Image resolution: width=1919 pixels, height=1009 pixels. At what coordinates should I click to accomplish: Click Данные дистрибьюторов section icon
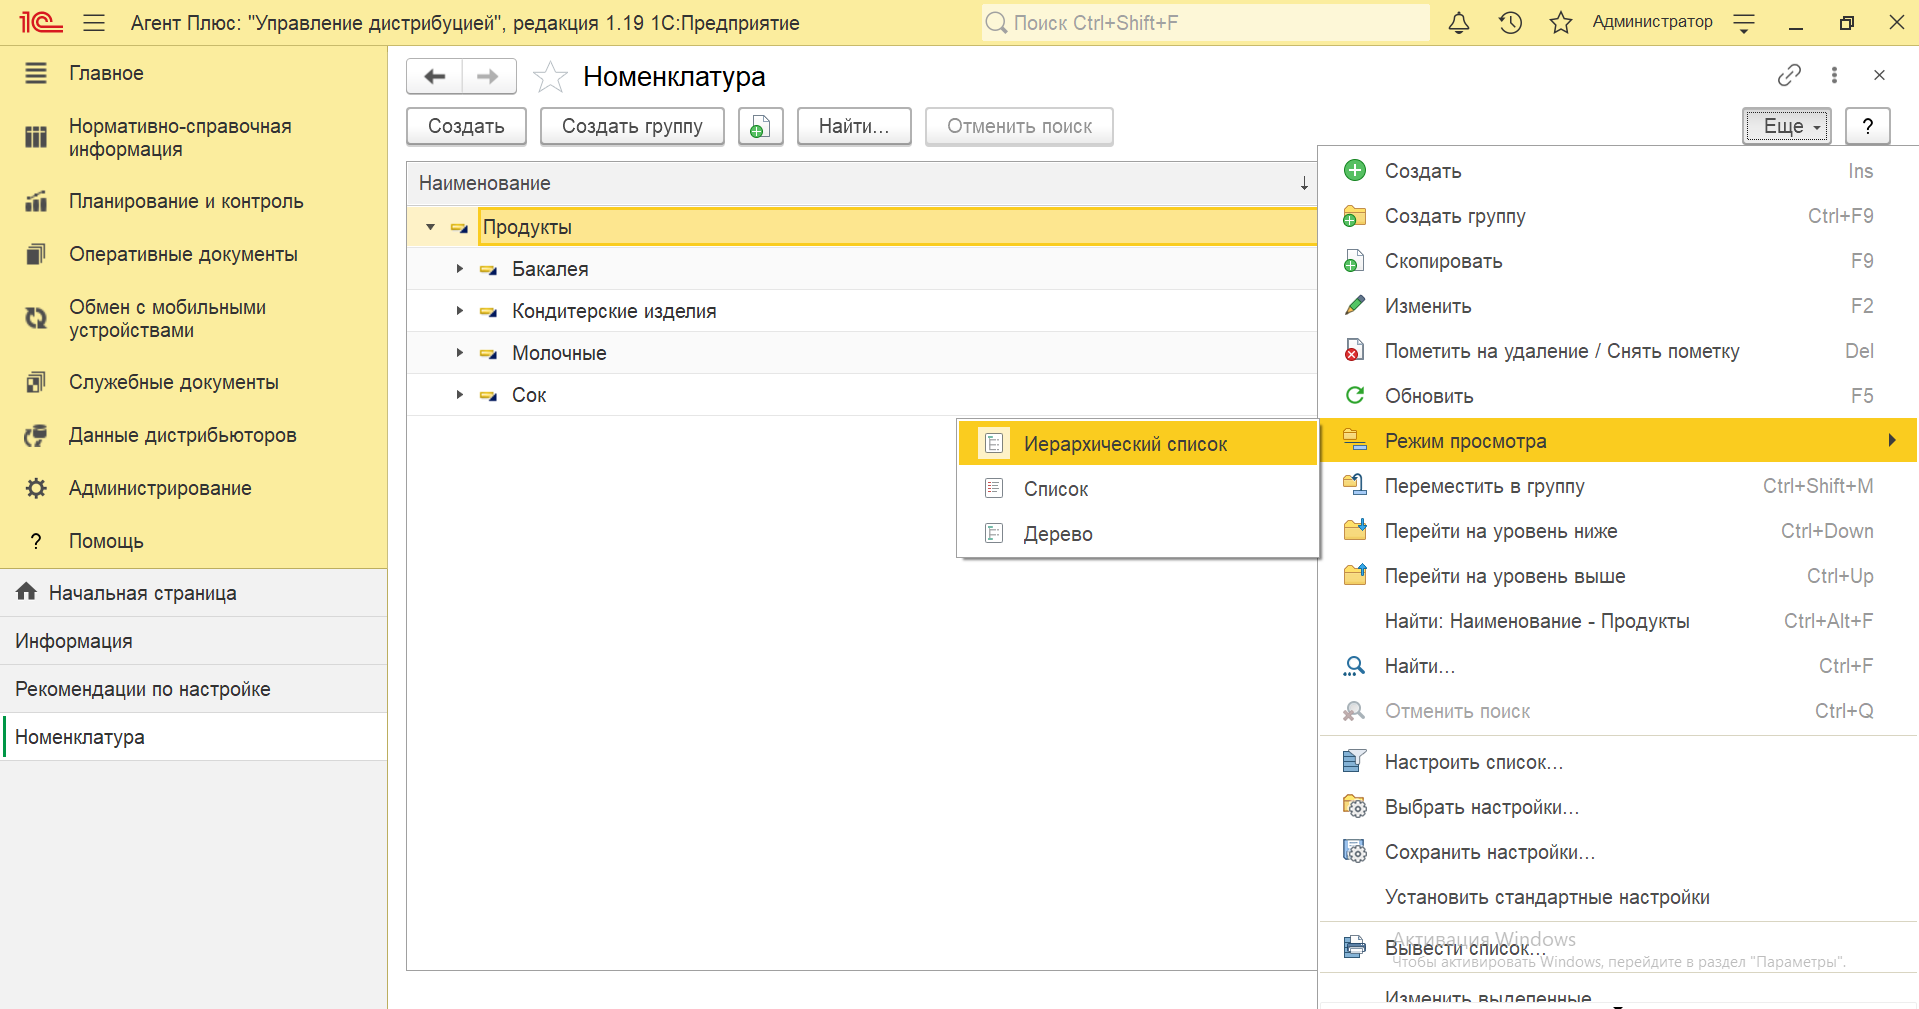[x=36, y=435]
